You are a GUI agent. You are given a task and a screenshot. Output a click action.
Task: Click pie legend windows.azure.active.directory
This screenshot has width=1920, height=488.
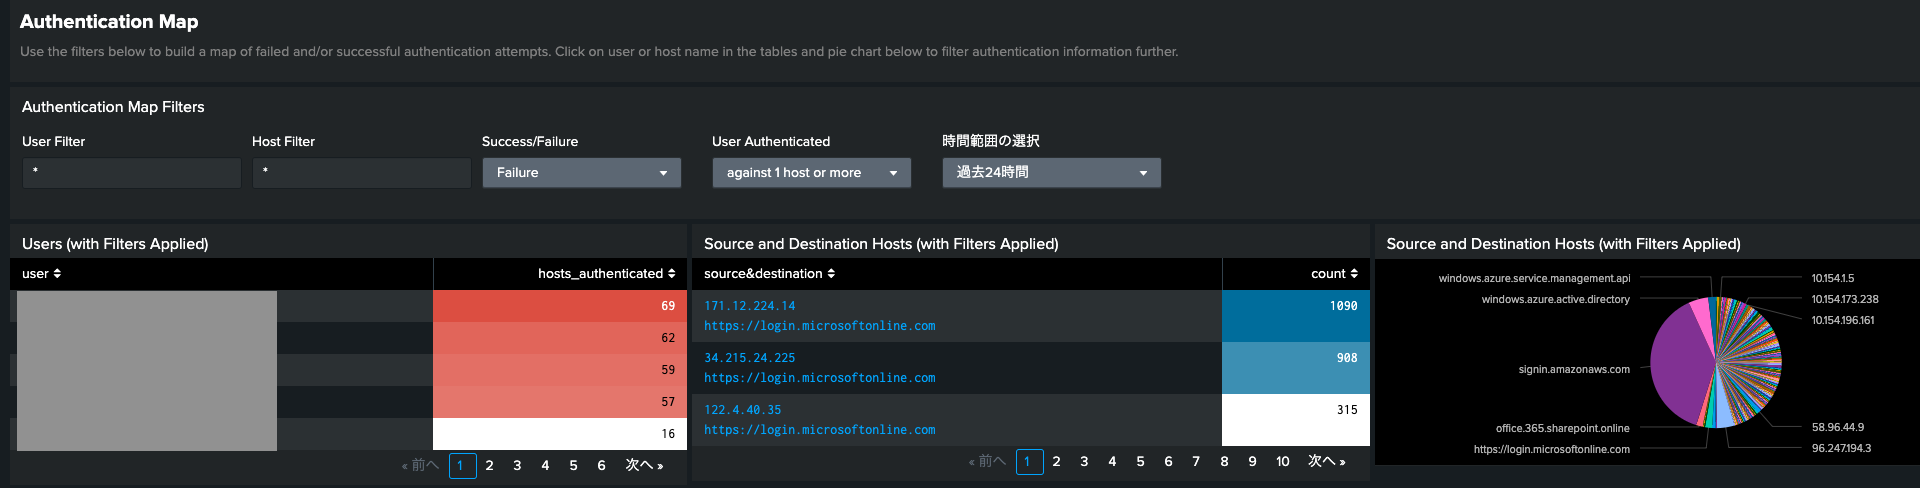[x=1555, y=300]
